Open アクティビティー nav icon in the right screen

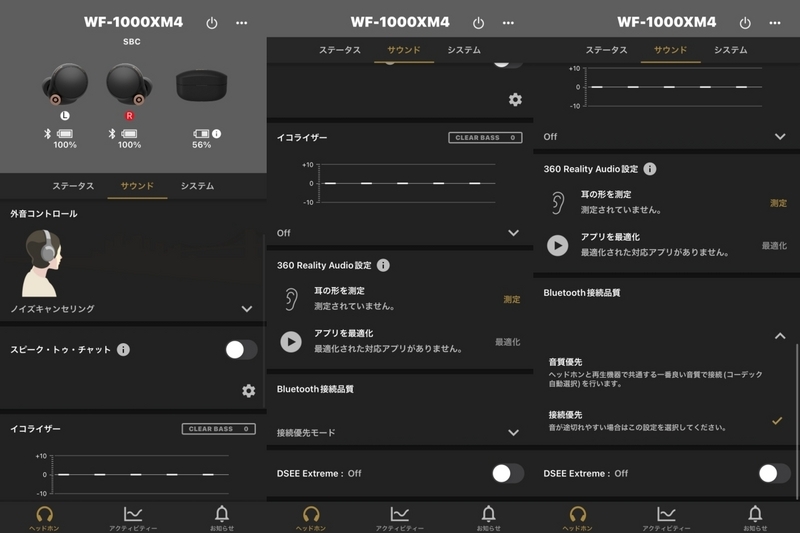[x=666, y=518]
